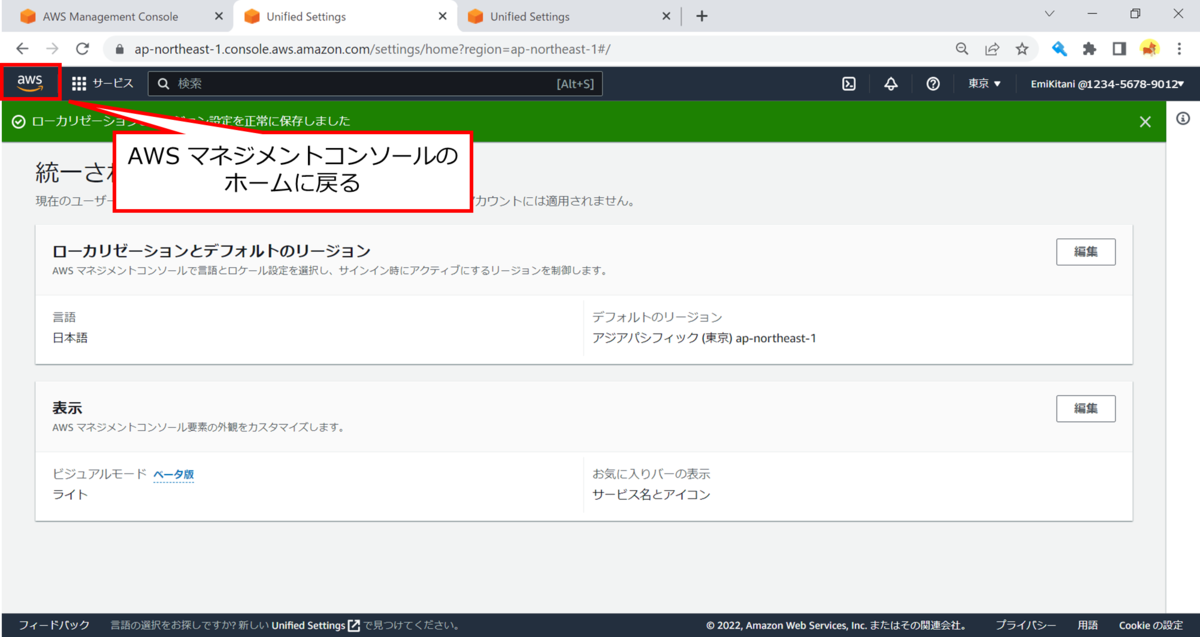Select the 日本語 language value
The height and width of the screenshot is (637, 1200).
70,338
